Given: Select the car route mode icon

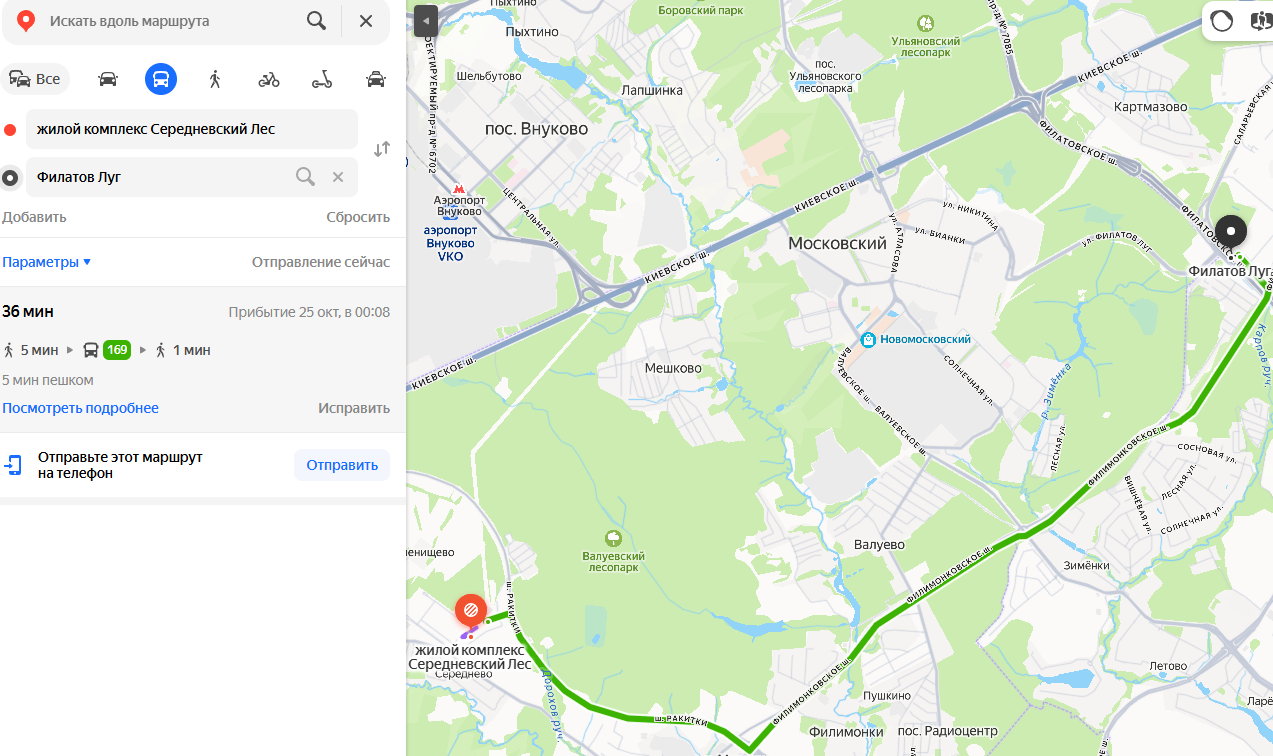Looking at the screenshot, I should tap(108, 79).
